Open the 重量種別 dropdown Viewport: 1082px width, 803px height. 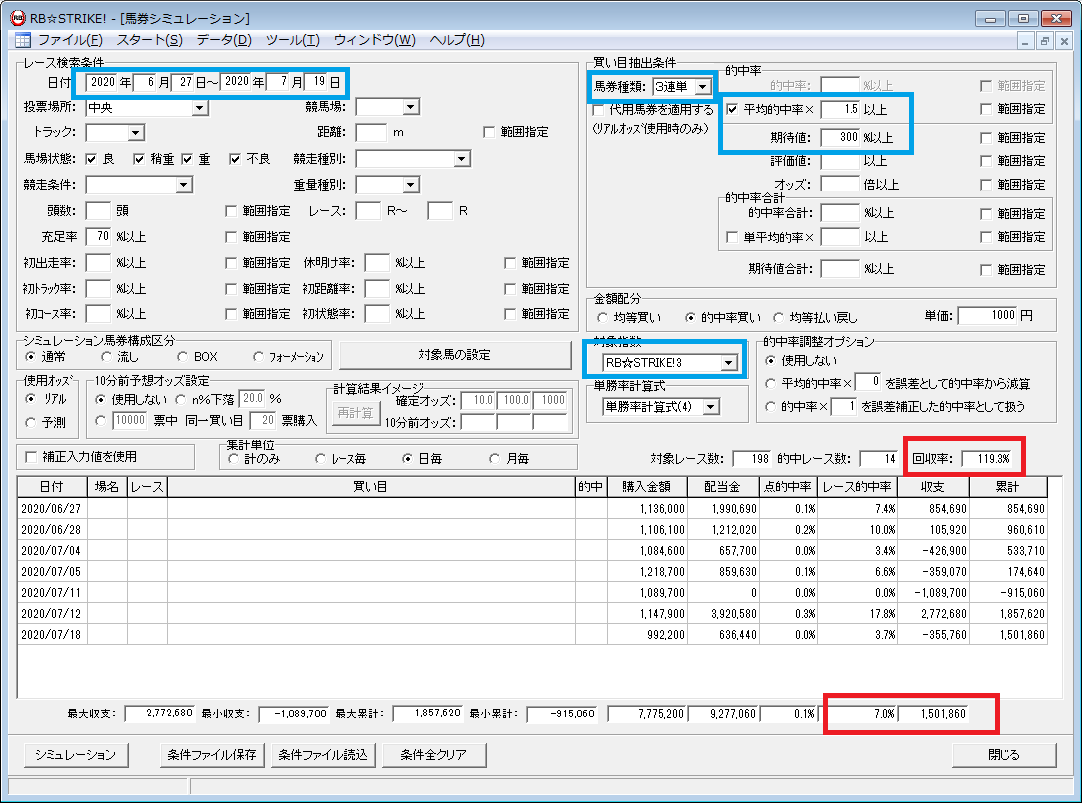click(x=411, y=185)
